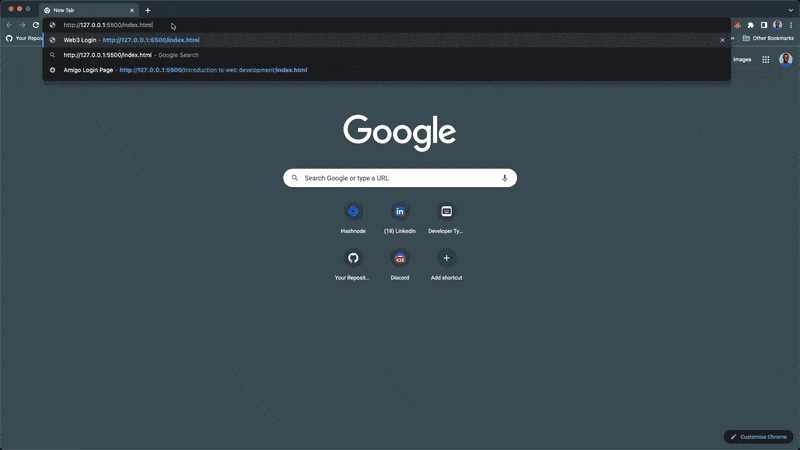Open the Developer Ty... shortcut
Screen dimensions: 800x450
tap(446, 212)
